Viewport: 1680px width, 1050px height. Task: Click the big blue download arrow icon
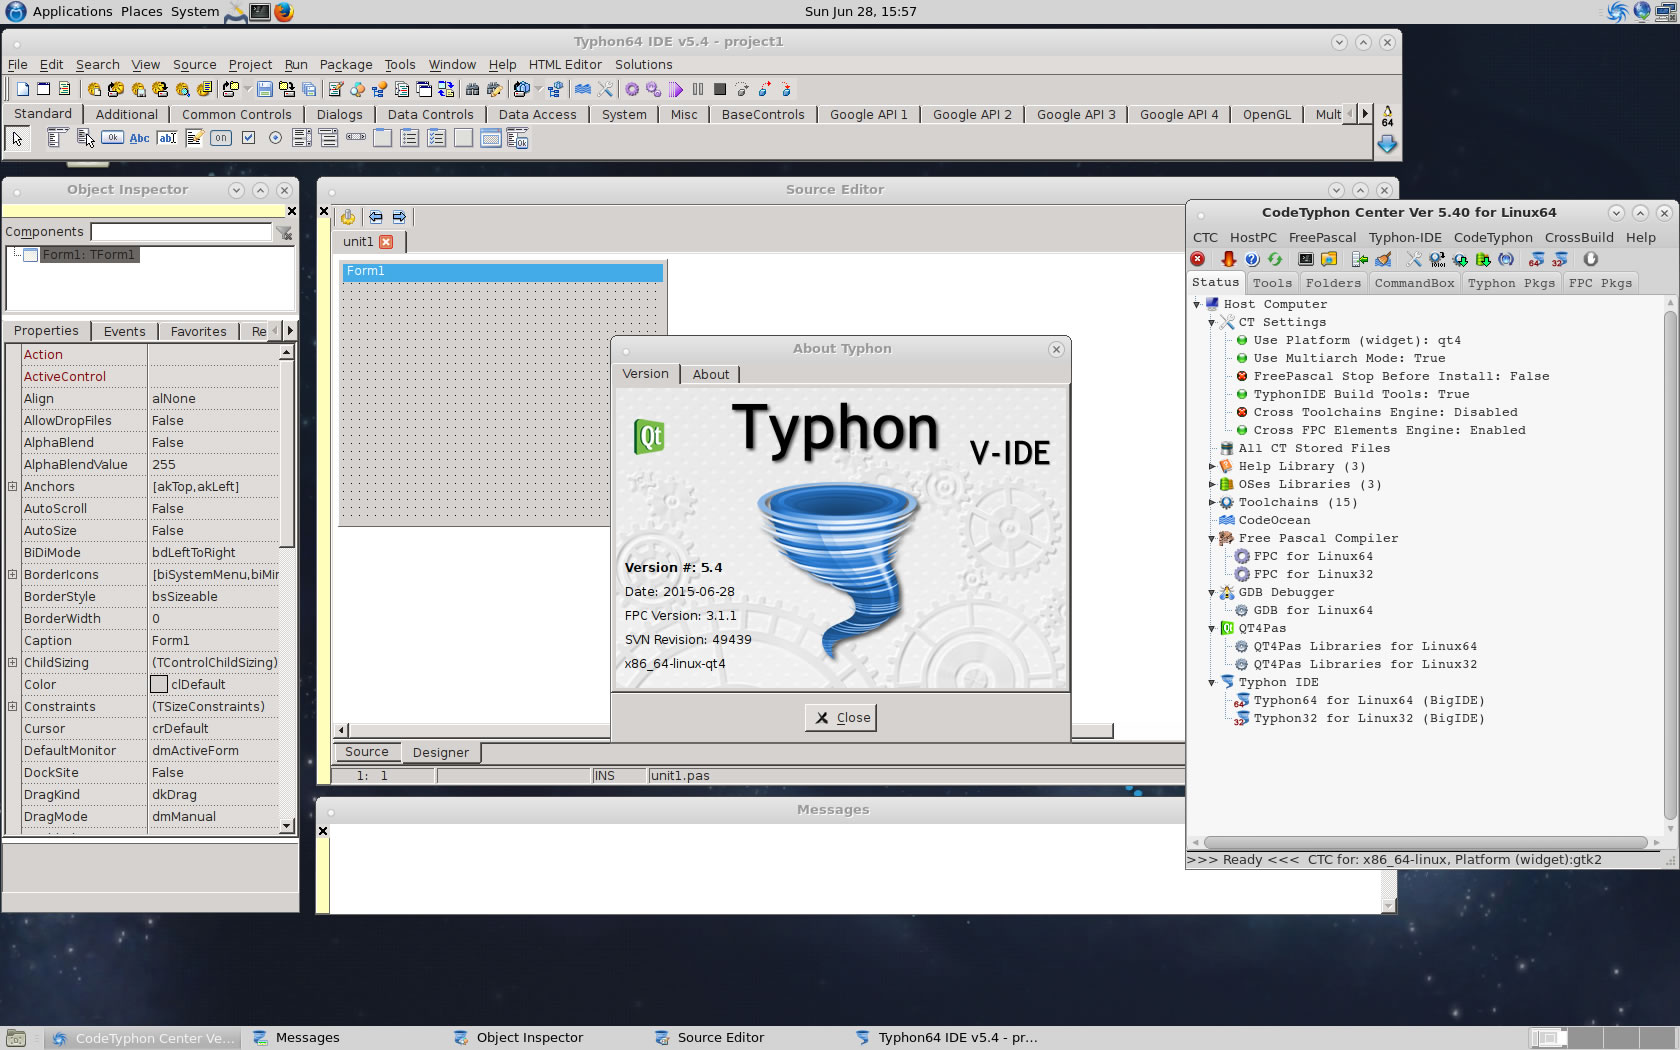click(x=1387, y=145)
